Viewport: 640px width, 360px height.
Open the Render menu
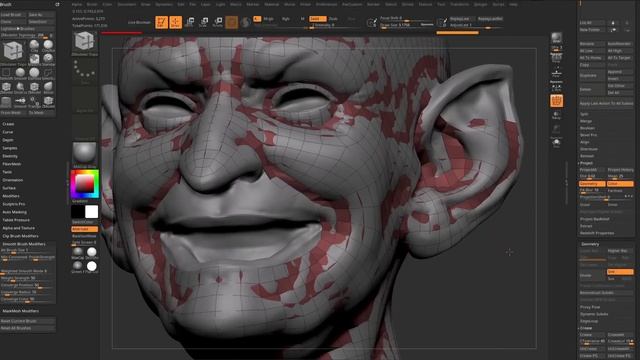373,4
